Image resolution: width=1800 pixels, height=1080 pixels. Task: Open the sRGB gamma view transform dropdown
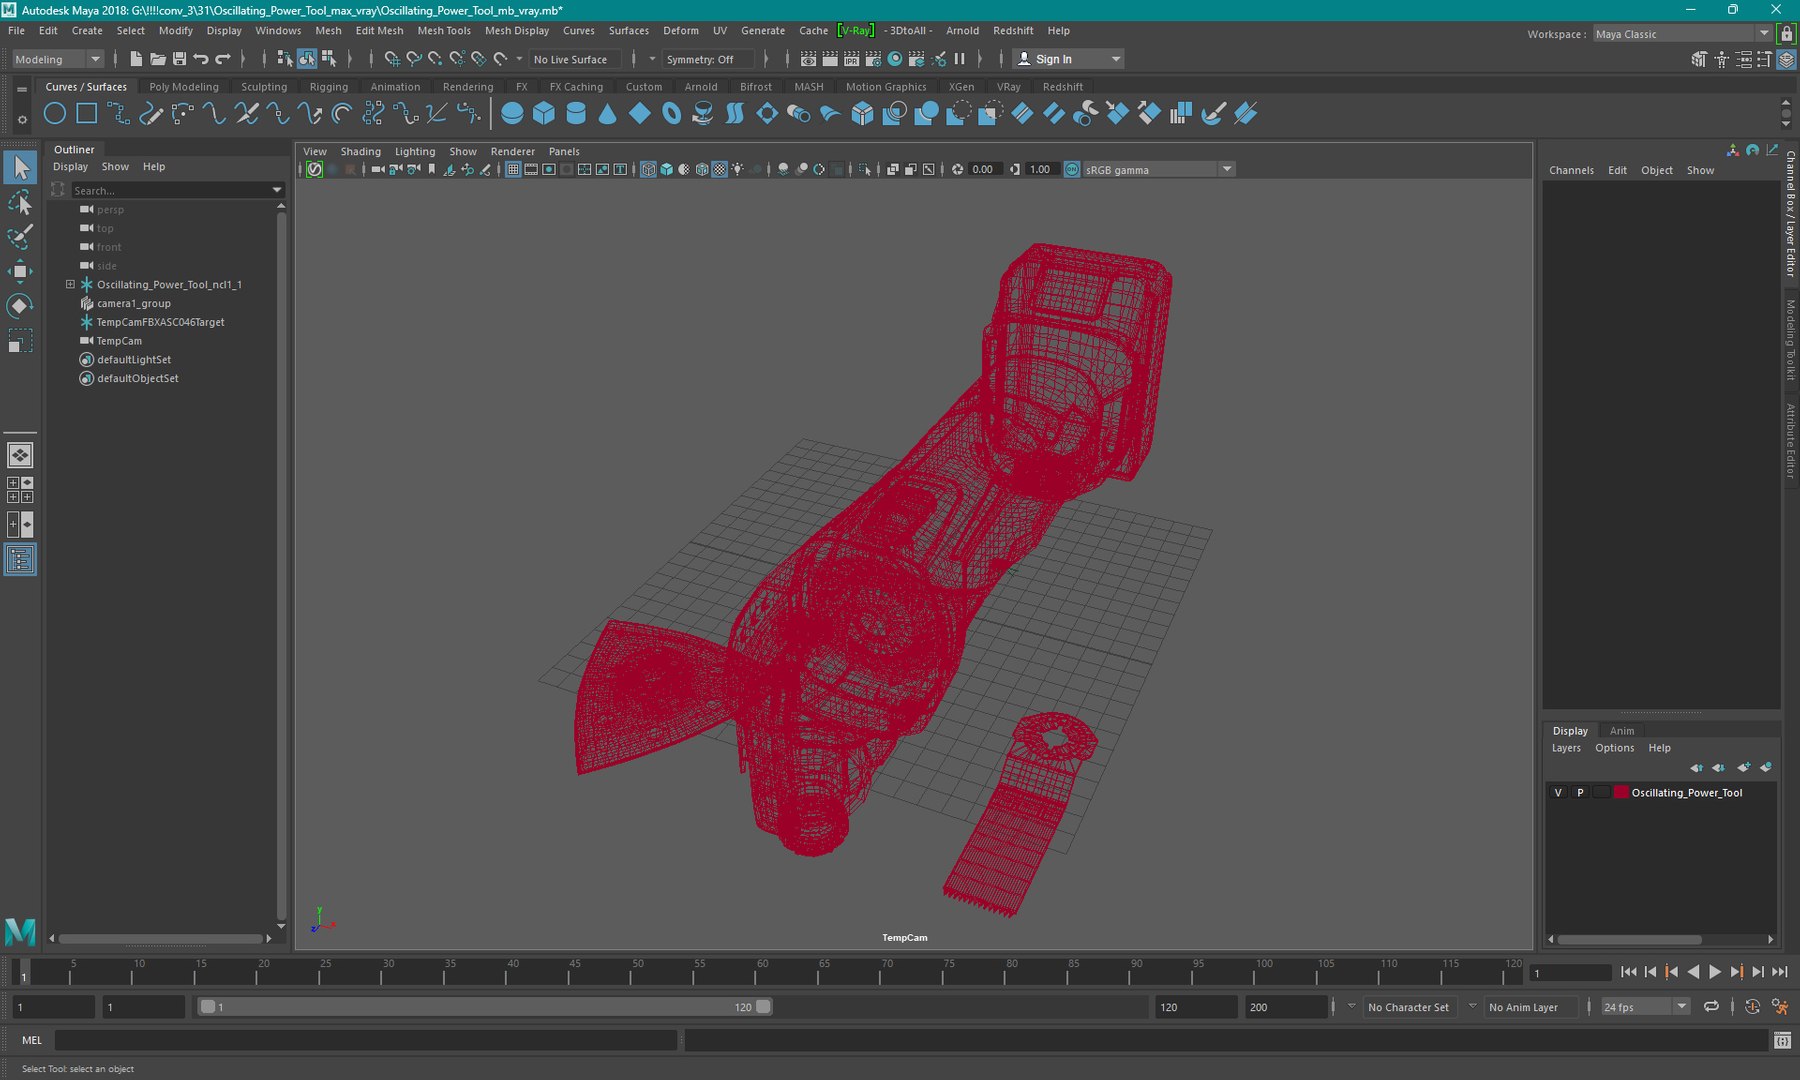pos(1158,169)
